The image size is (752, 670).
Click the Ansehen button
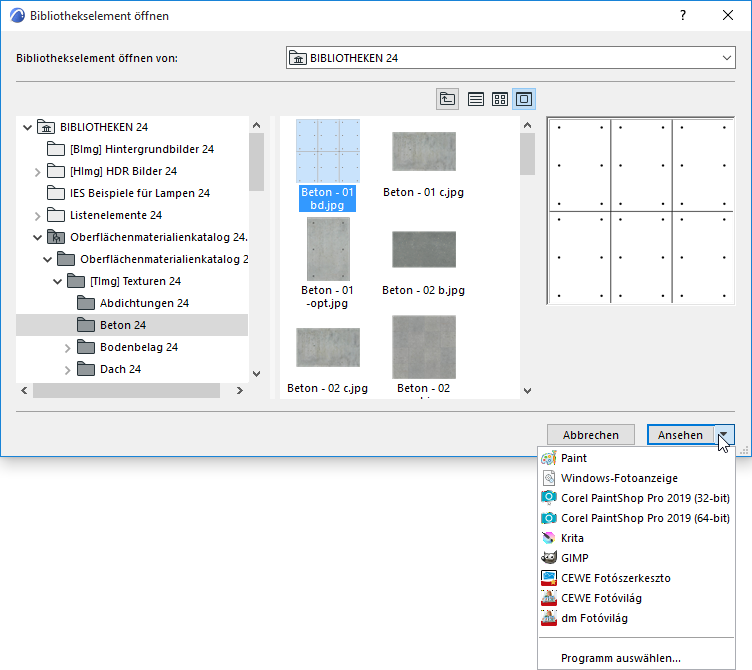coord(681,435)
